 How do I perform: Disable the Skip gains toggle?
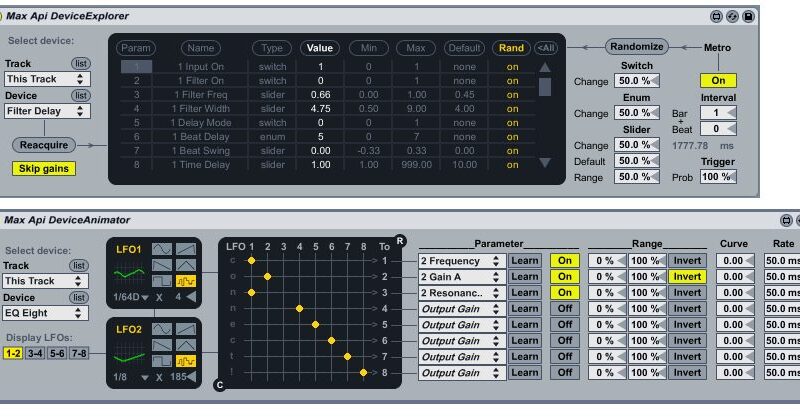pos(44,168)
